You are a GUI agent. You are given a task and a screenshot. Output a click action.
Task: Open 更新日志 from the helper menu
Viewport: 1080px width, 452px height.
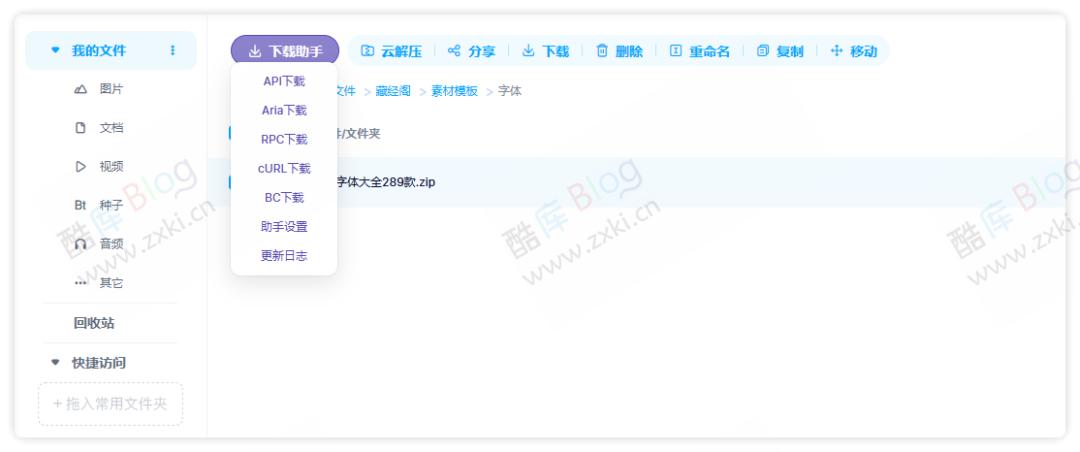click(x=284, y=256)
